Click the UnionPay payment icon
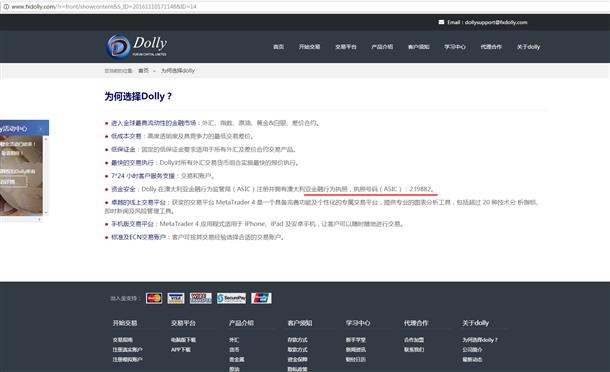This screenshot has height=372, width=610. [x=261, y=298]
